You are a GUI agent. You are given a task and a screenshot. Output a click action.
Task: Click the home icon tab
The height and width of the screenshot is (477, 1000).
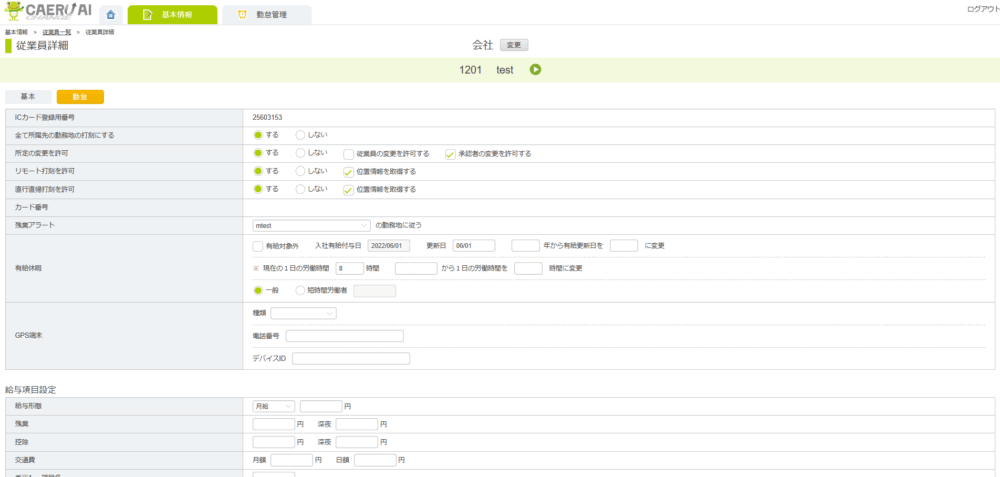[x=110, y=15]
